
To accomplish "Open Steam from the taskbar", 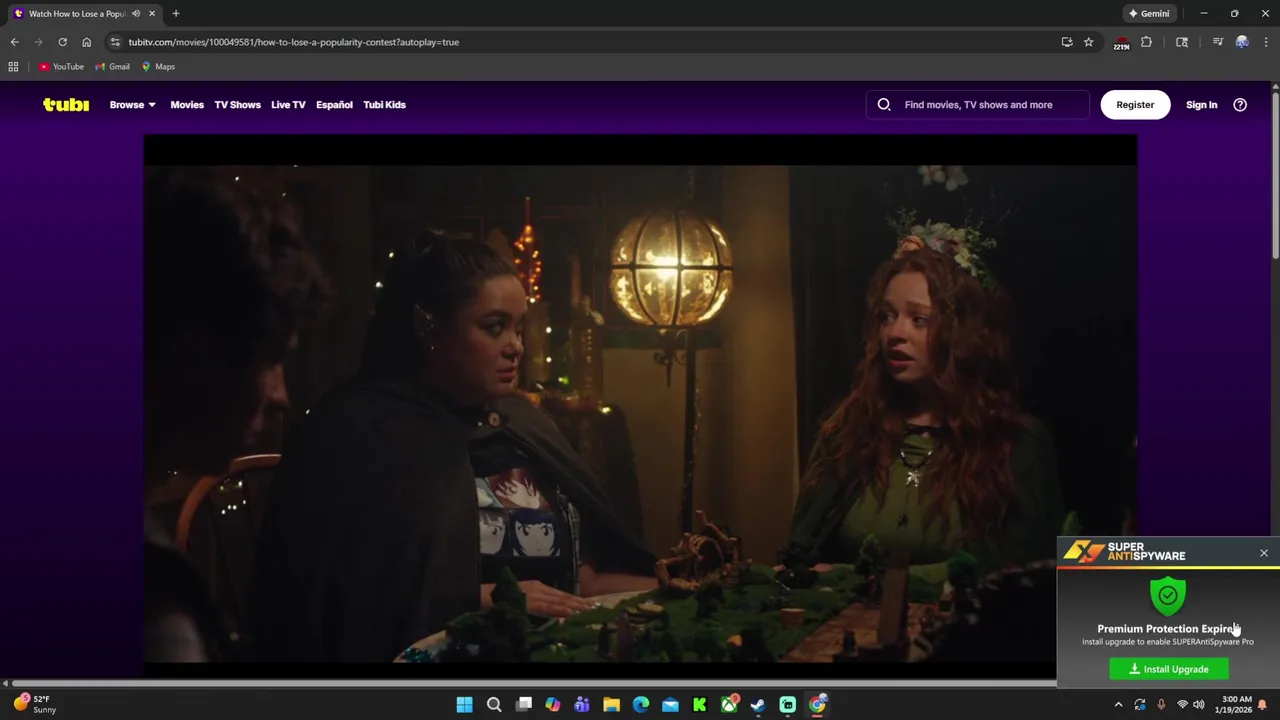I will (758, 705).
